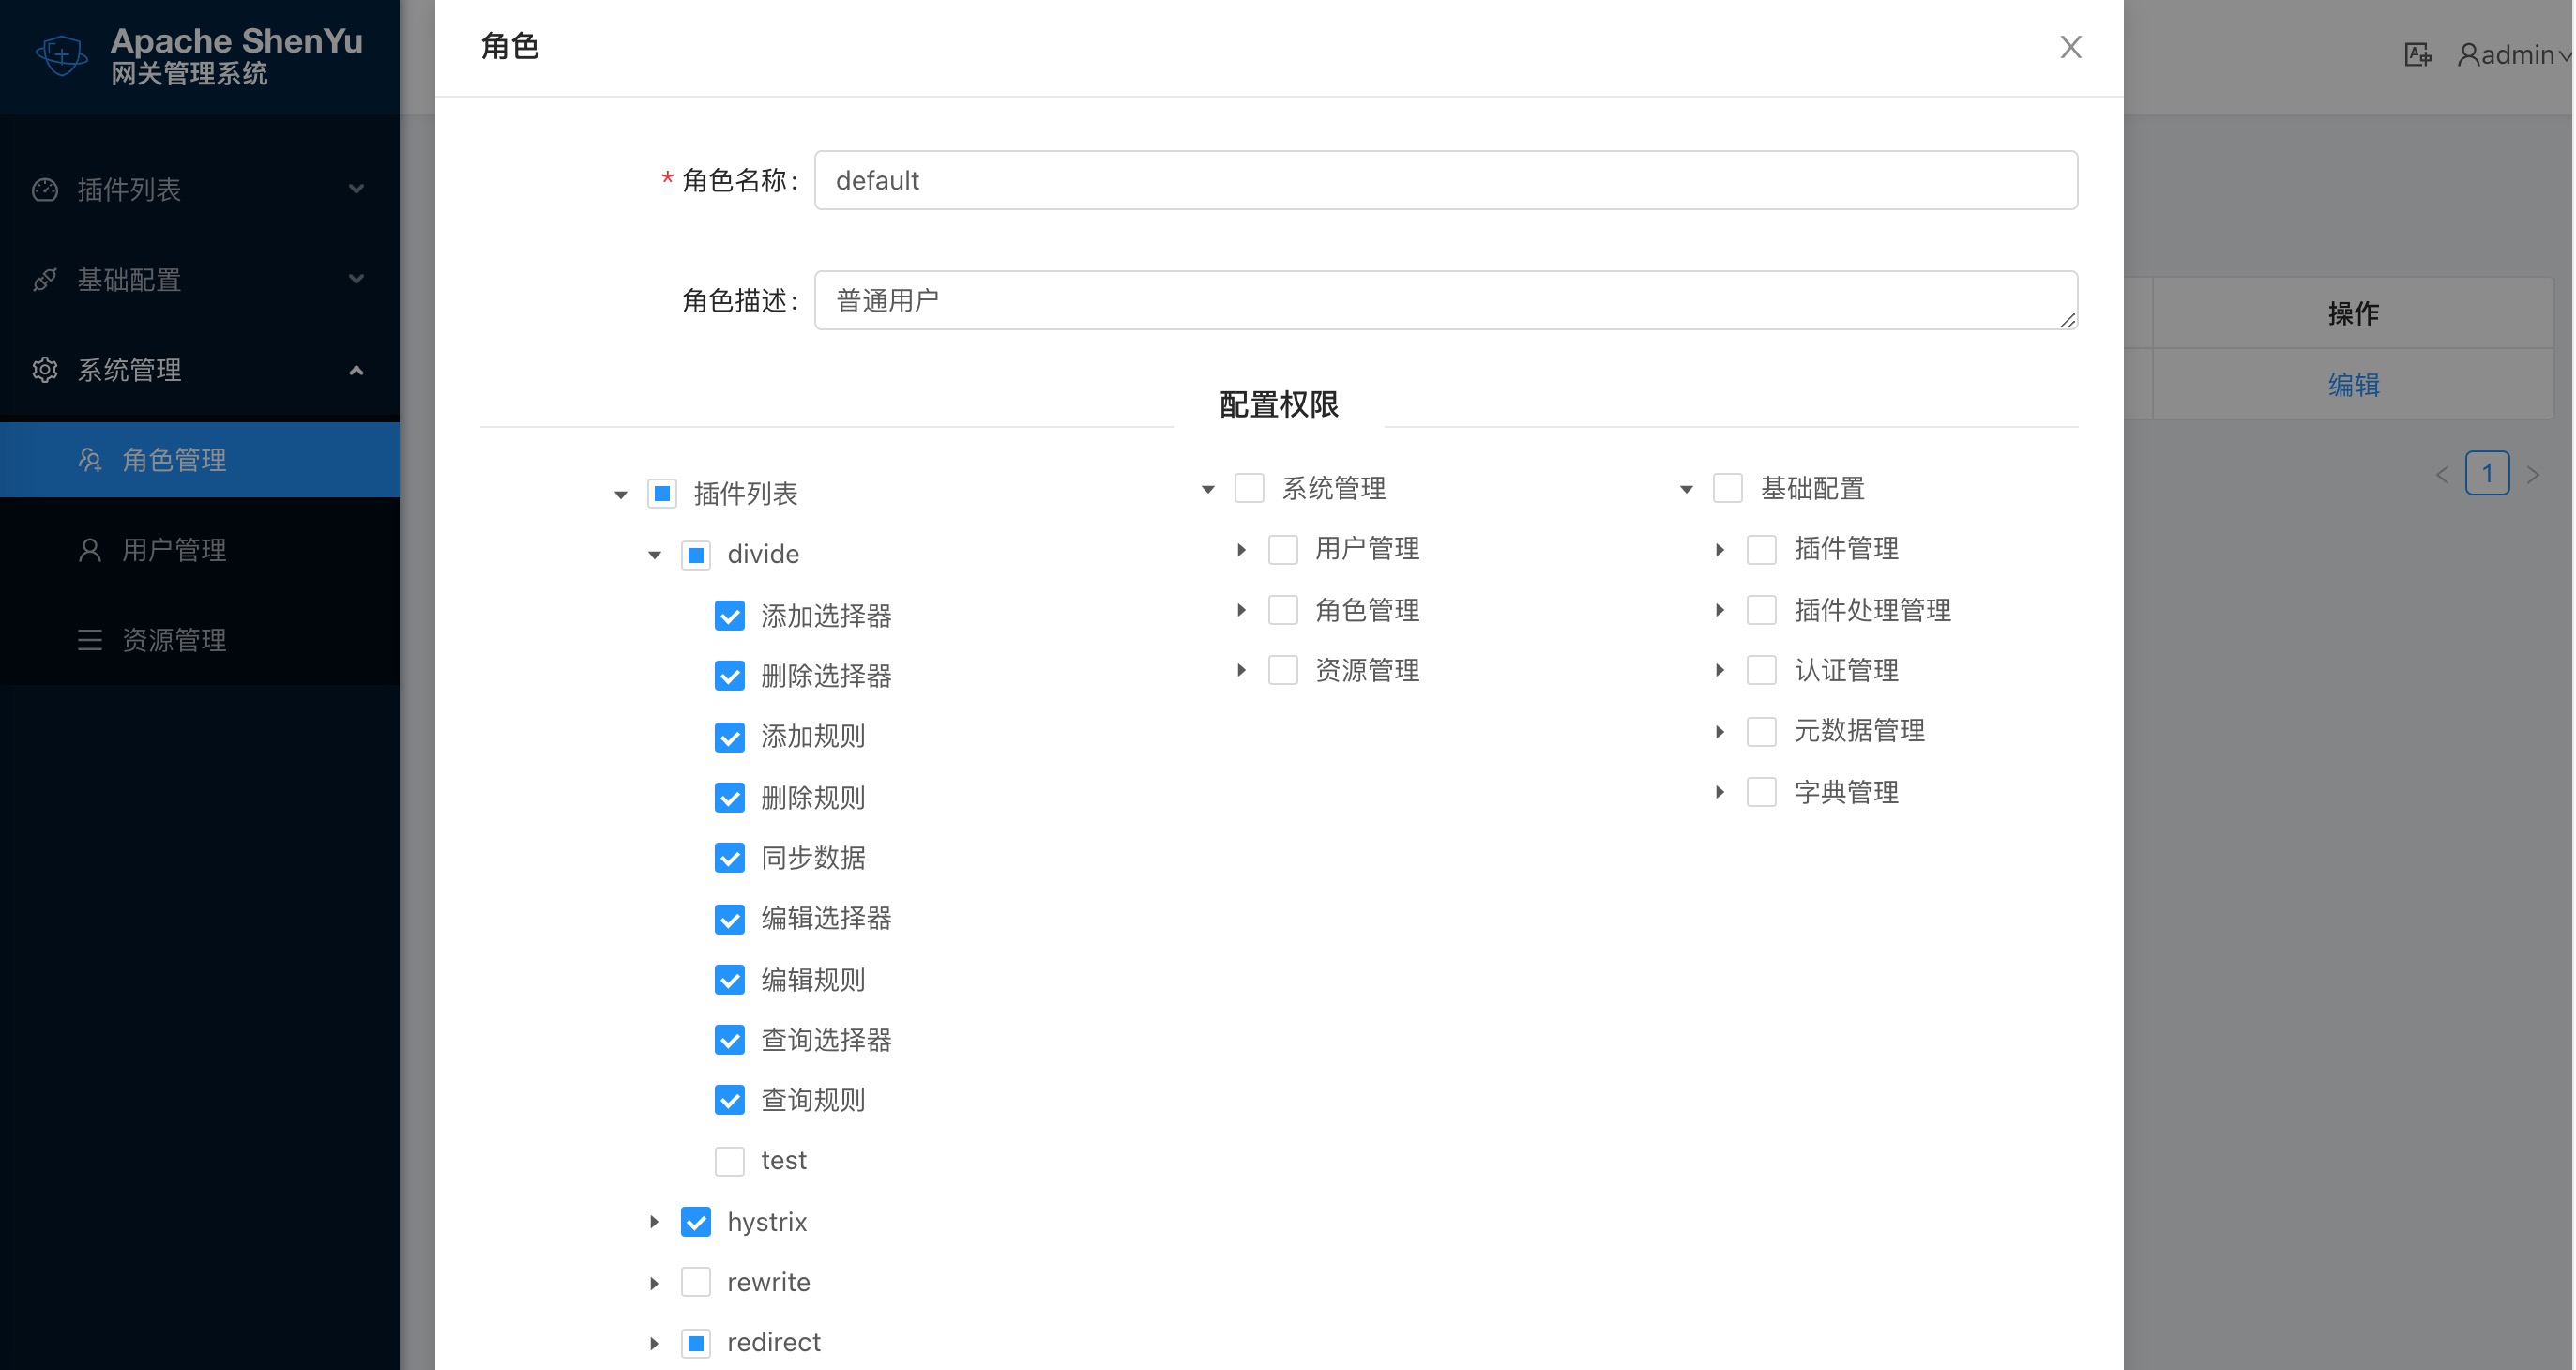
Task: Expand the 用户管理 permission node
Action: point(1241,550)
